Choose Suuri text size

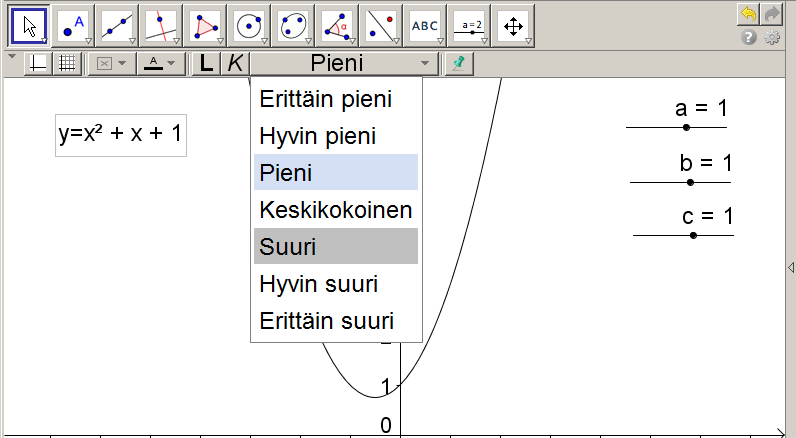click(x=336, y=246)
